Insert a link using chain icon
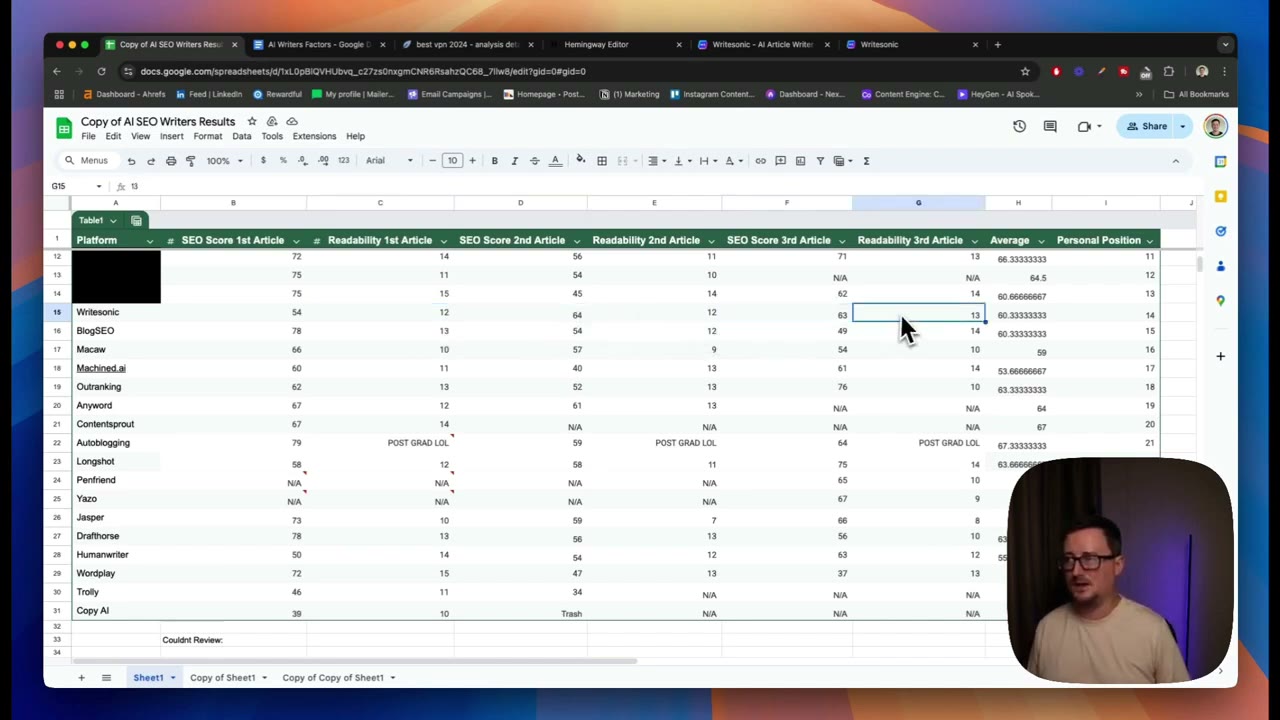This screenshot has height=720, width=1280. (760, 161)
